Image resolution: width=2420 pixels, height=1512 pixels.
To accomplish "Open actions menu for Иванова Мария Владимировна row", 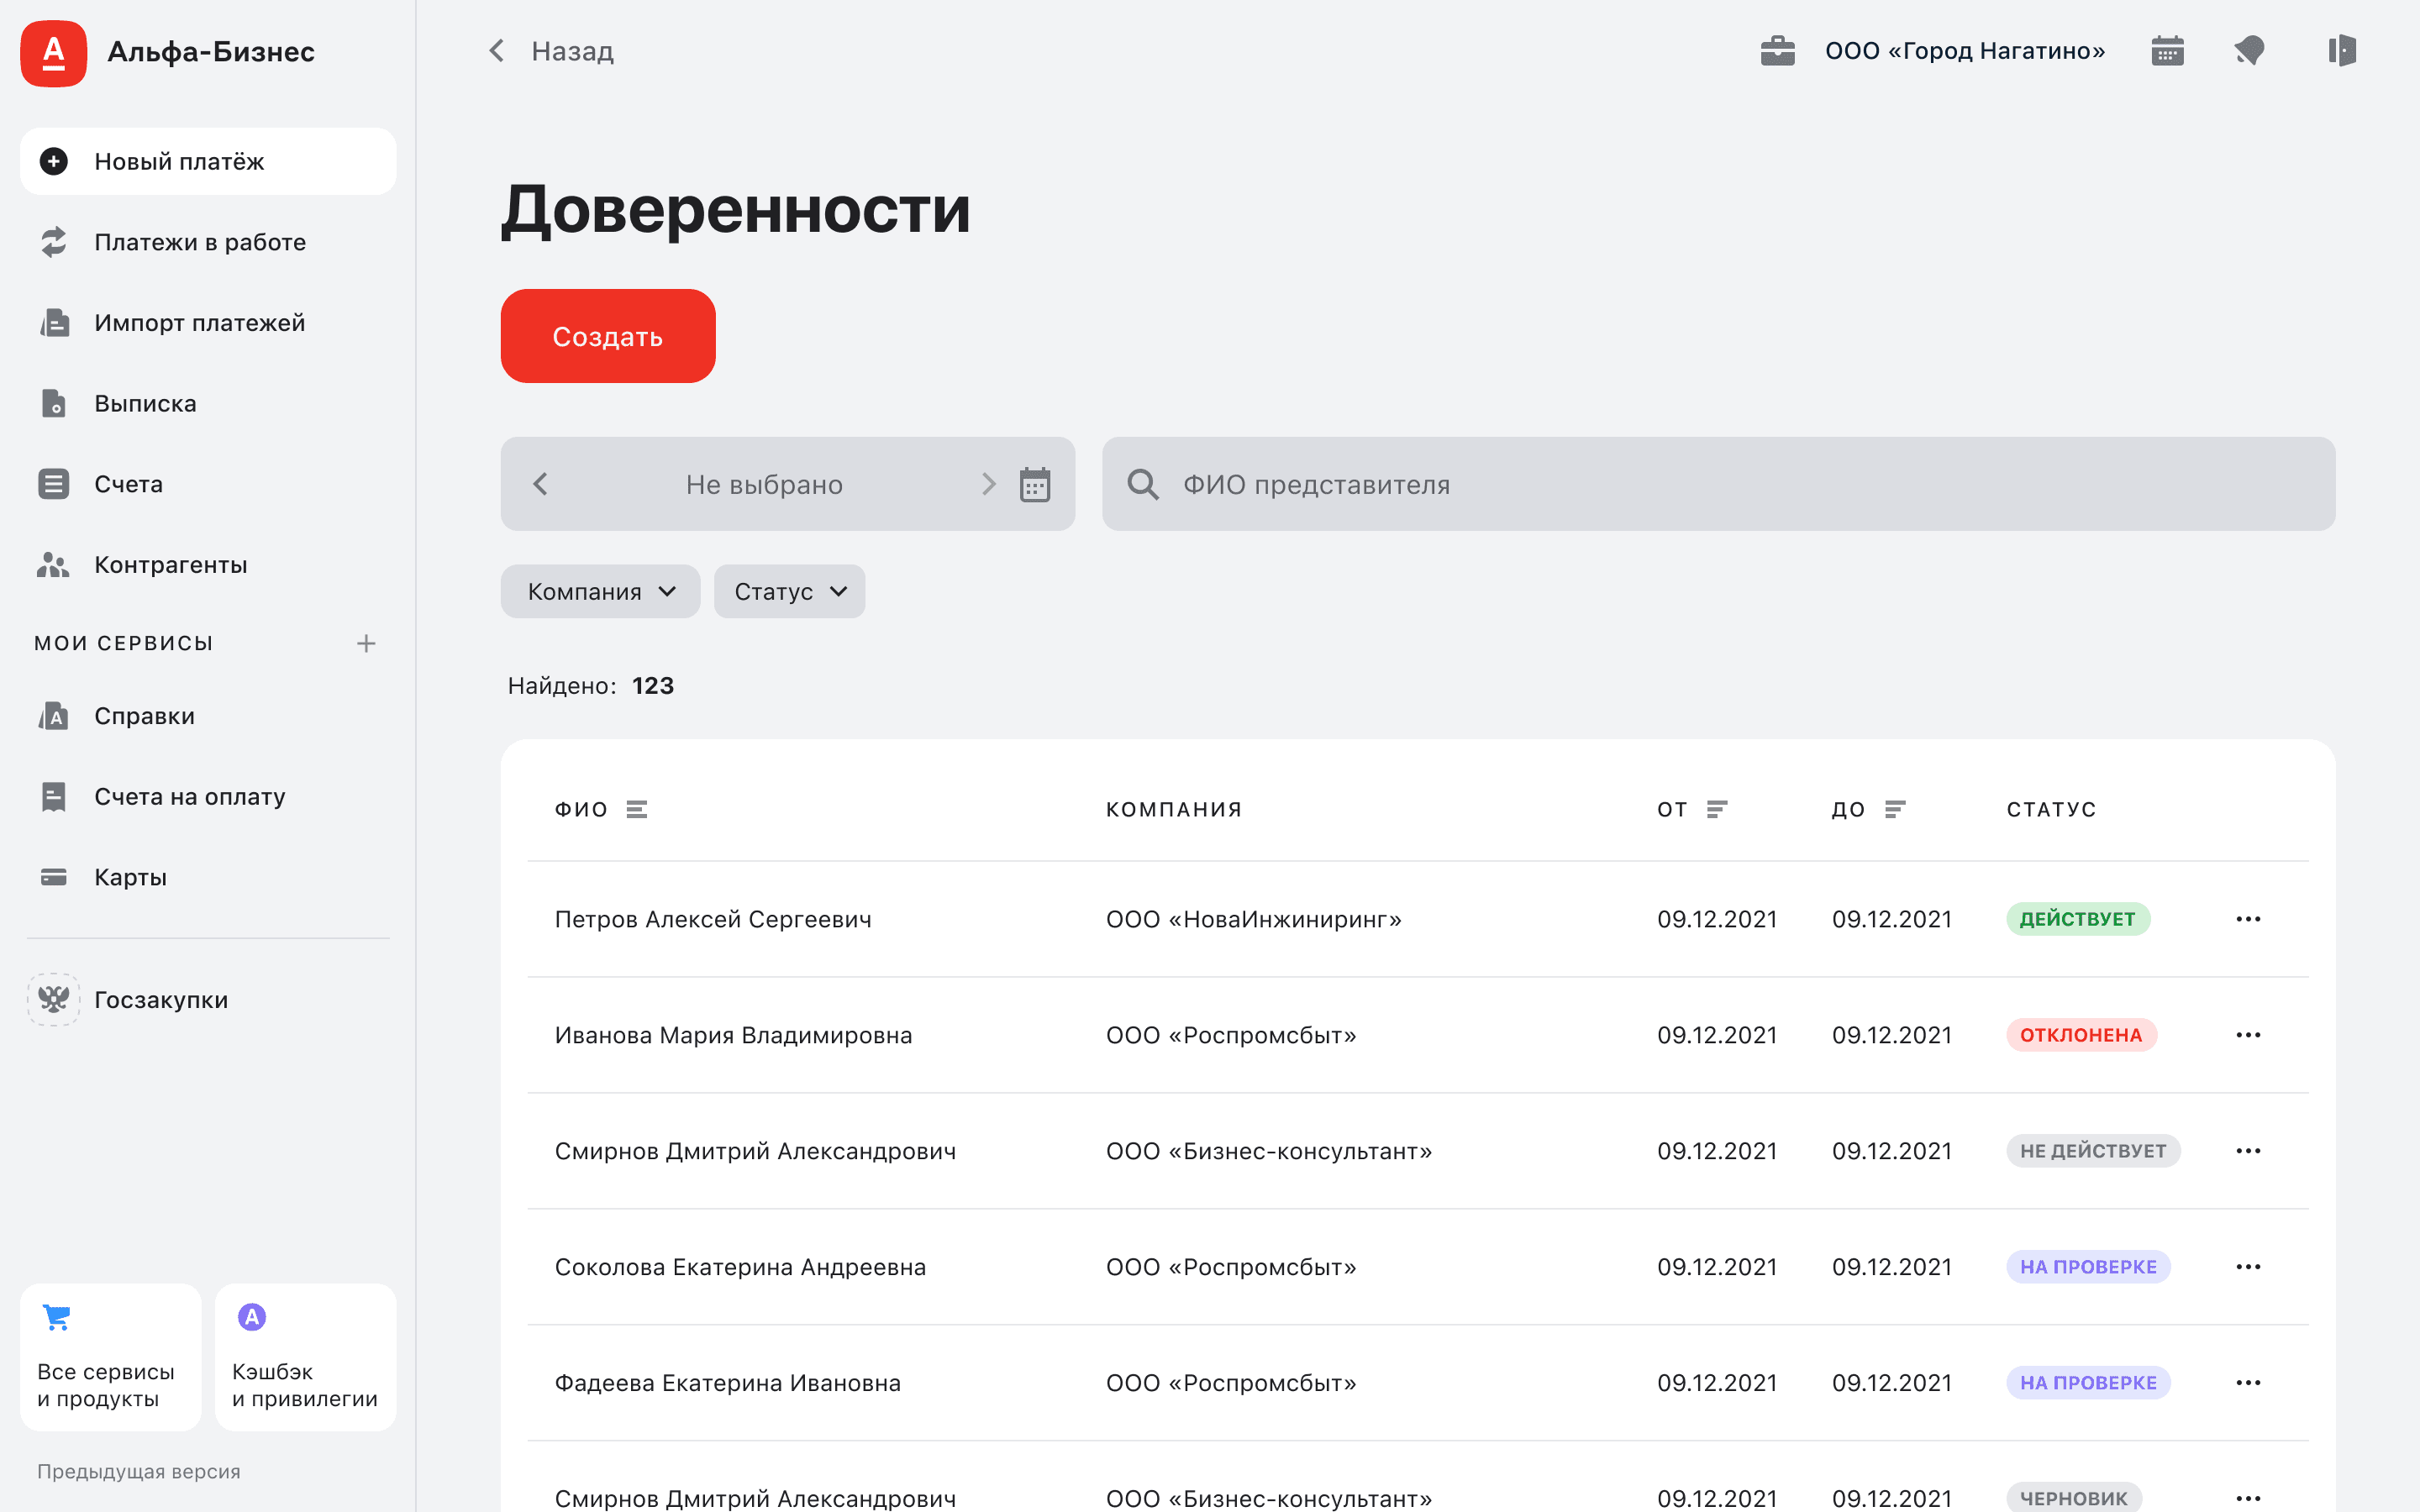I will tap(2248, 1035).
